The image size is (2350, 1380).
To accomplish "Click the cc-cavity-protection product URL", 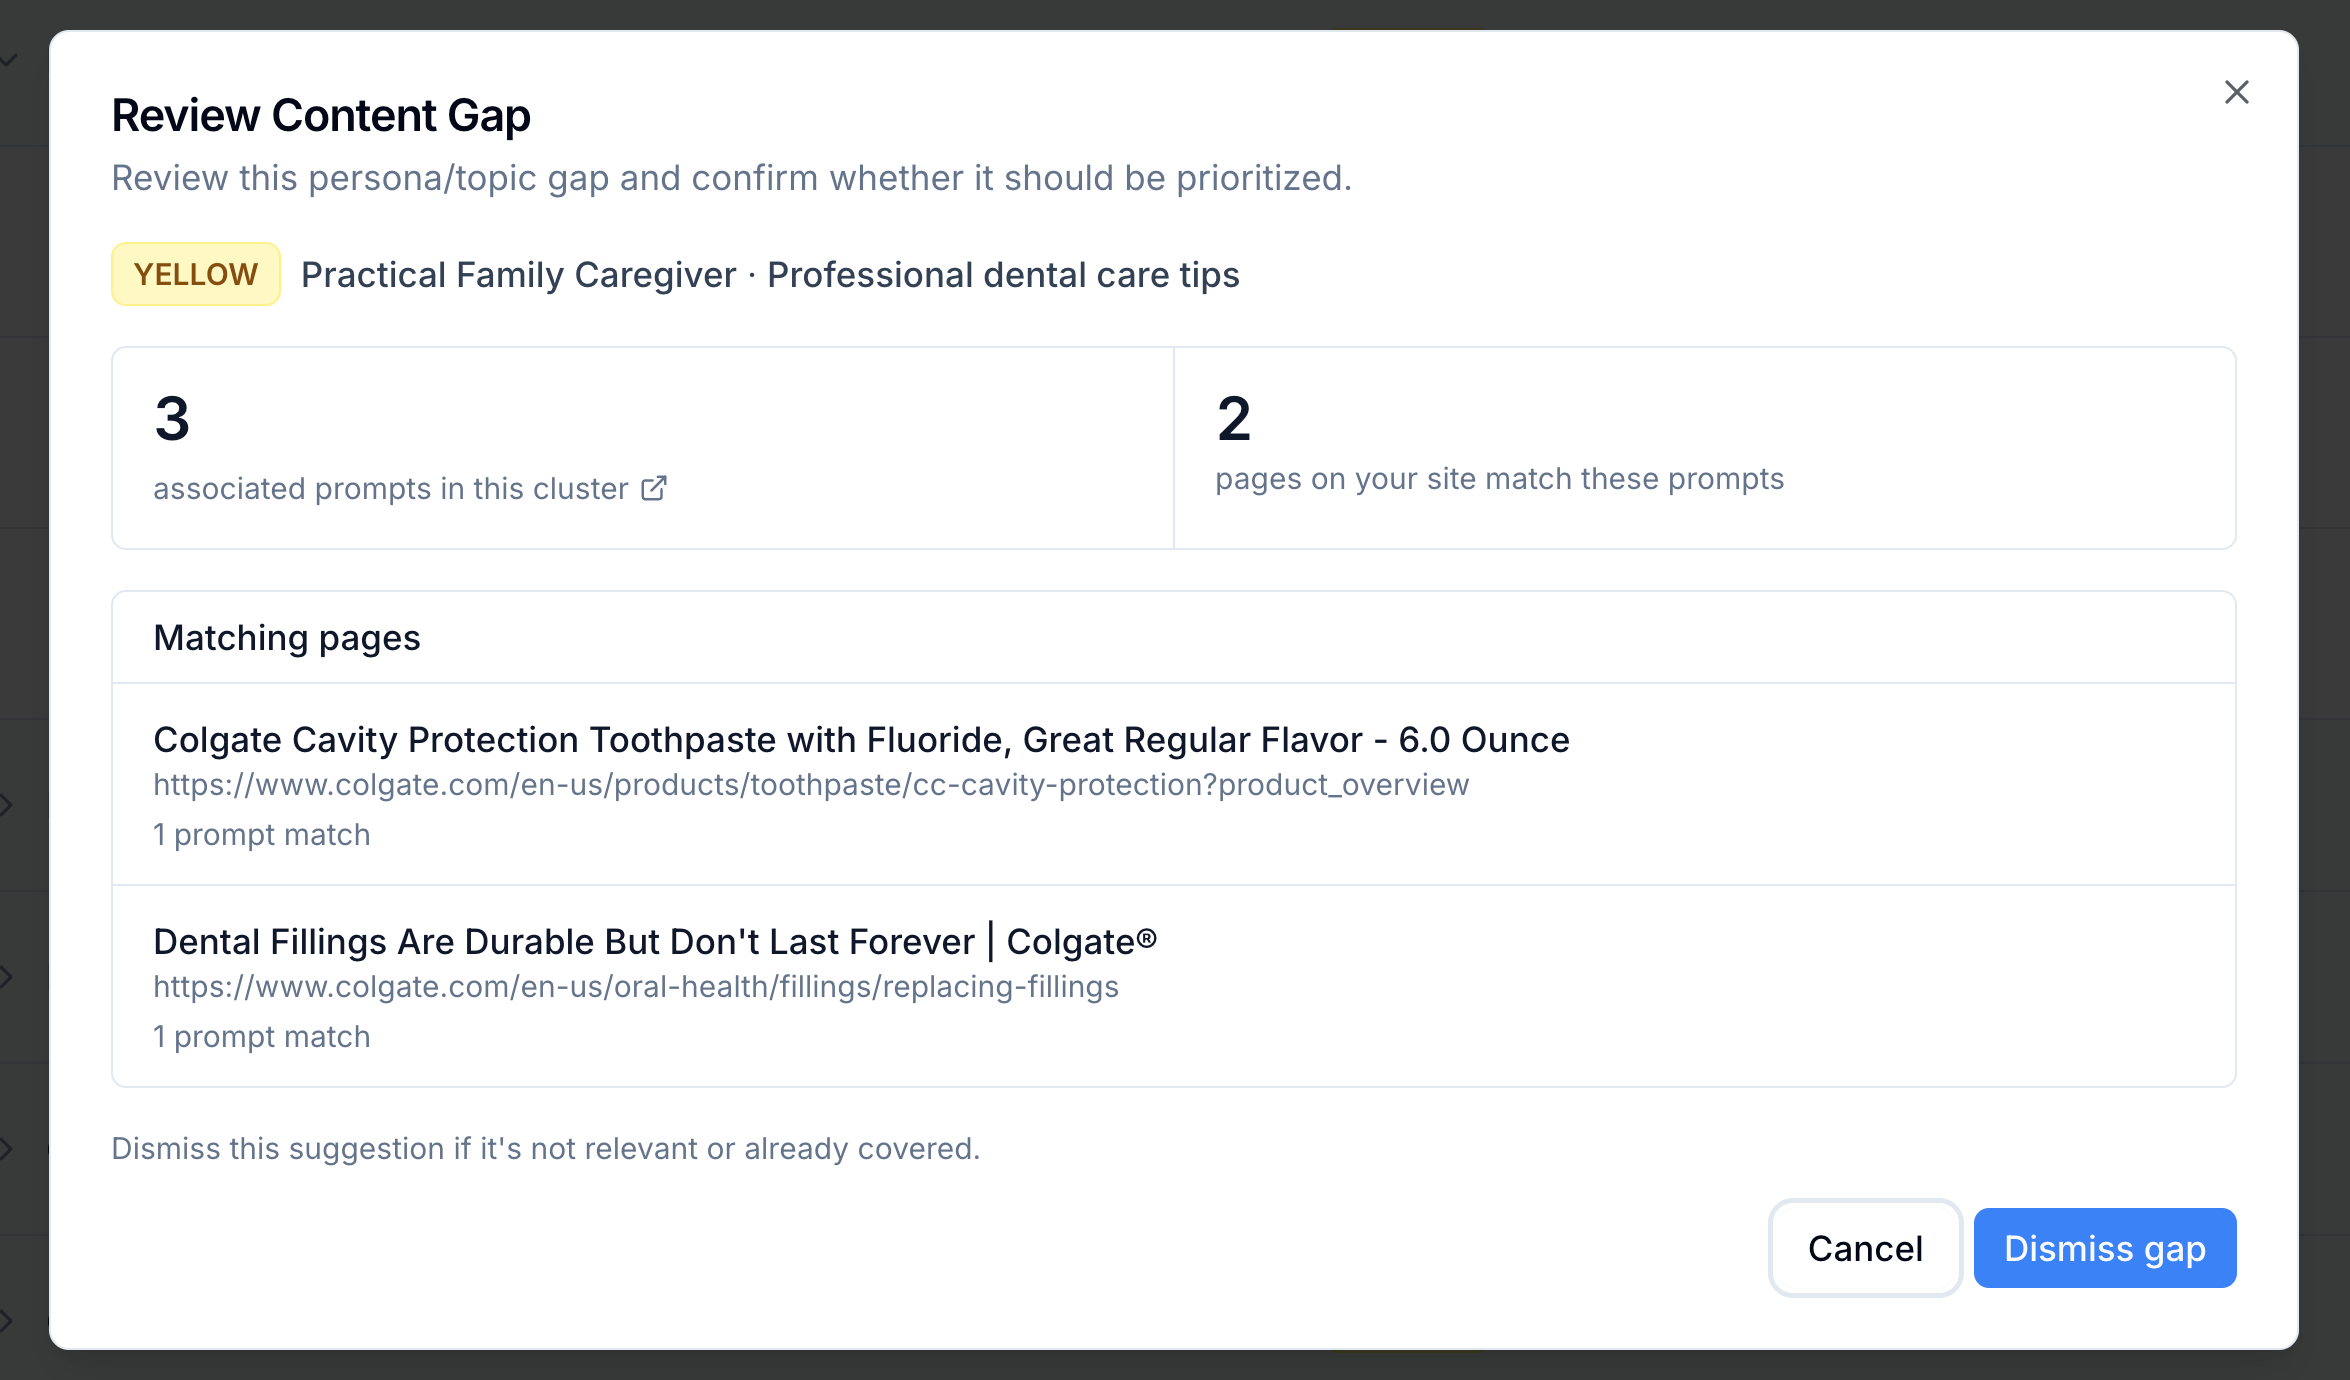I will [x=810, y=785].
